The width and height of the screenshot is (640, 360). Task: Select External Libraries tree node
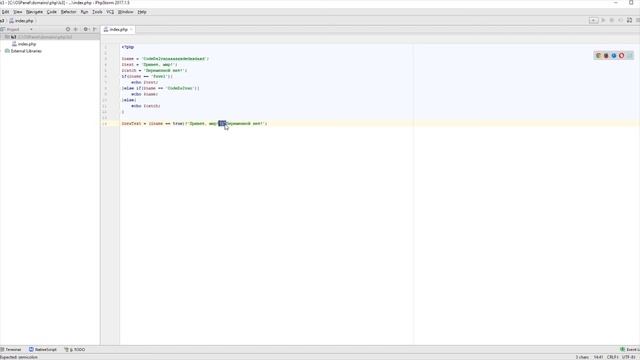pyautogui.click(x=23, y=51)
